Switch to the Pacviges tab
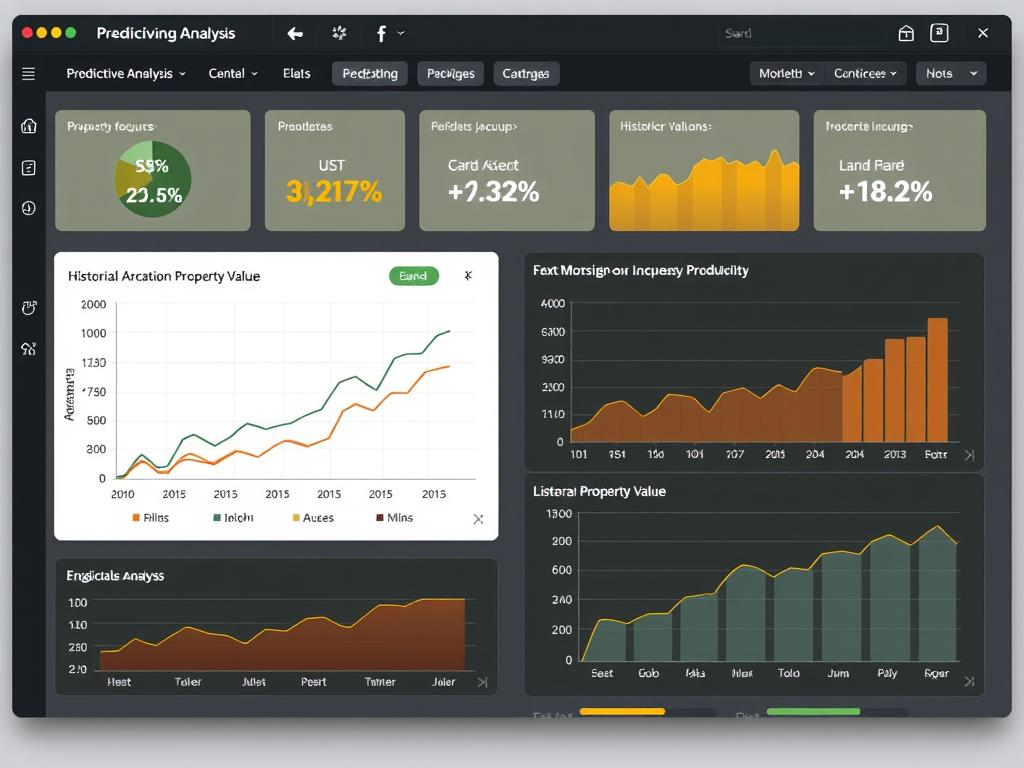The image size is (1024, 768). (450, 73)
